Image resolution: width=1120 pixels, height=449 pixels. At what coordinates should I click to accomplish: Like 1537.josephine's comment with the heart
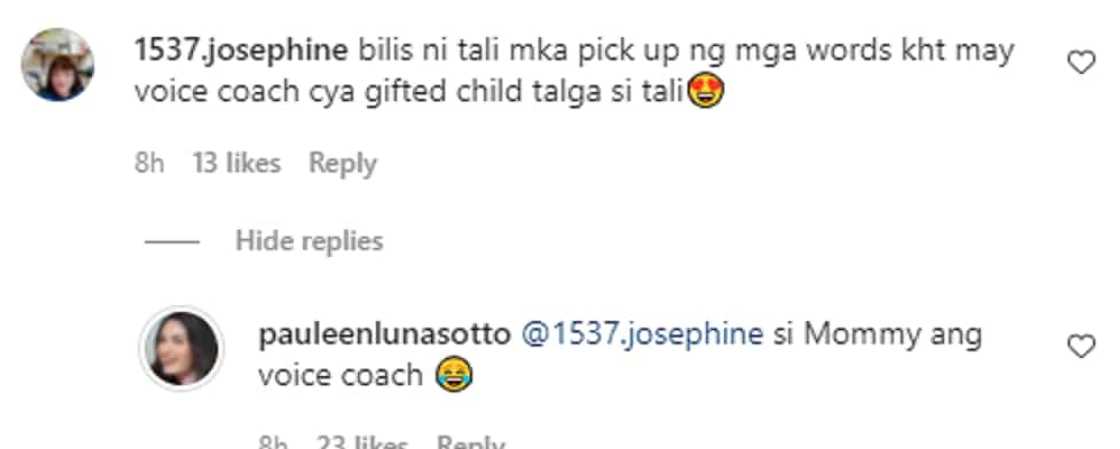point(1081,64)
